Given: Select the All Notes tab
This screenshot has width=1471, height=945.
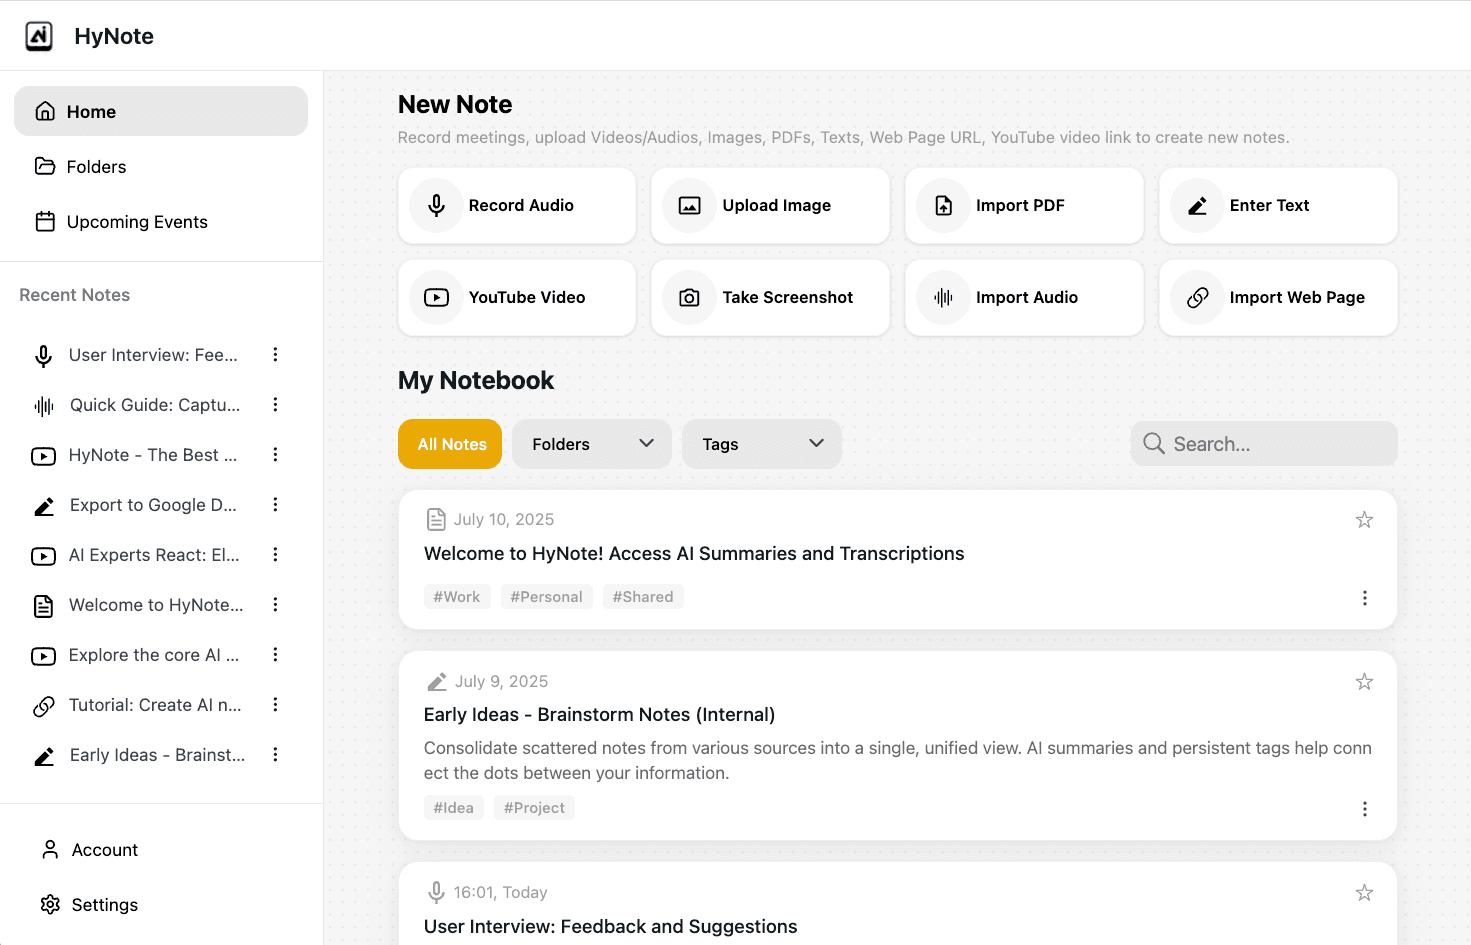Looking at the screenshot, I should pyautogui.click(x=450, y=444).
